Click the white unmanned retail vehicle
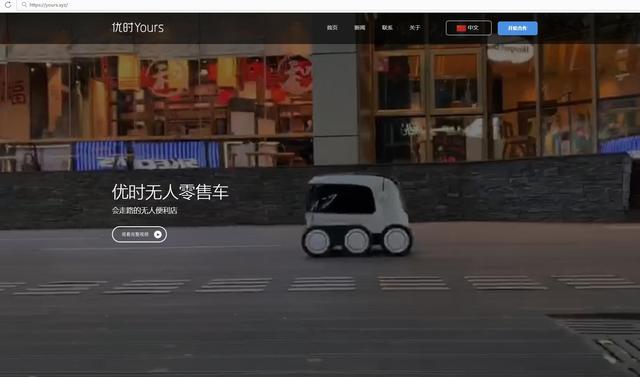The height and width of the screenshot is (377, 640). pyautogui.click(x=357, y=215)
